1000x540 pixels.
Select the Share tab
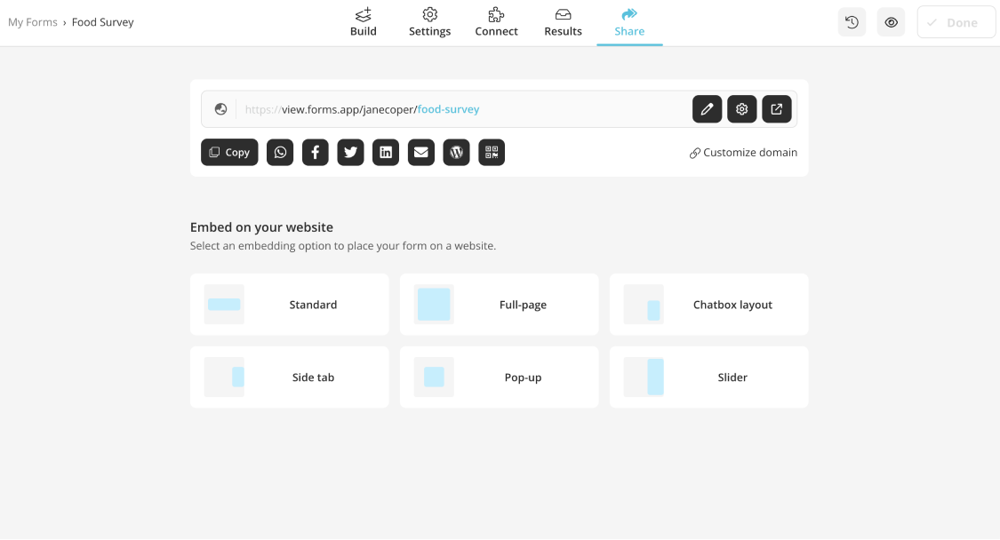pos(629,23)
